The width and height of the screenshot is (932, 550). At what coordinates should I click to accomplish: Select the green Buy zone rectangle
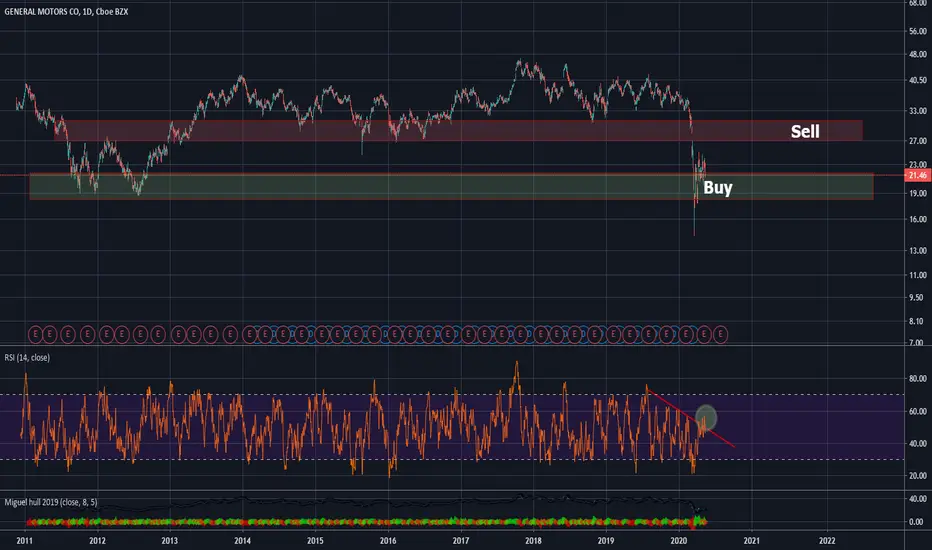pos(452,187)
